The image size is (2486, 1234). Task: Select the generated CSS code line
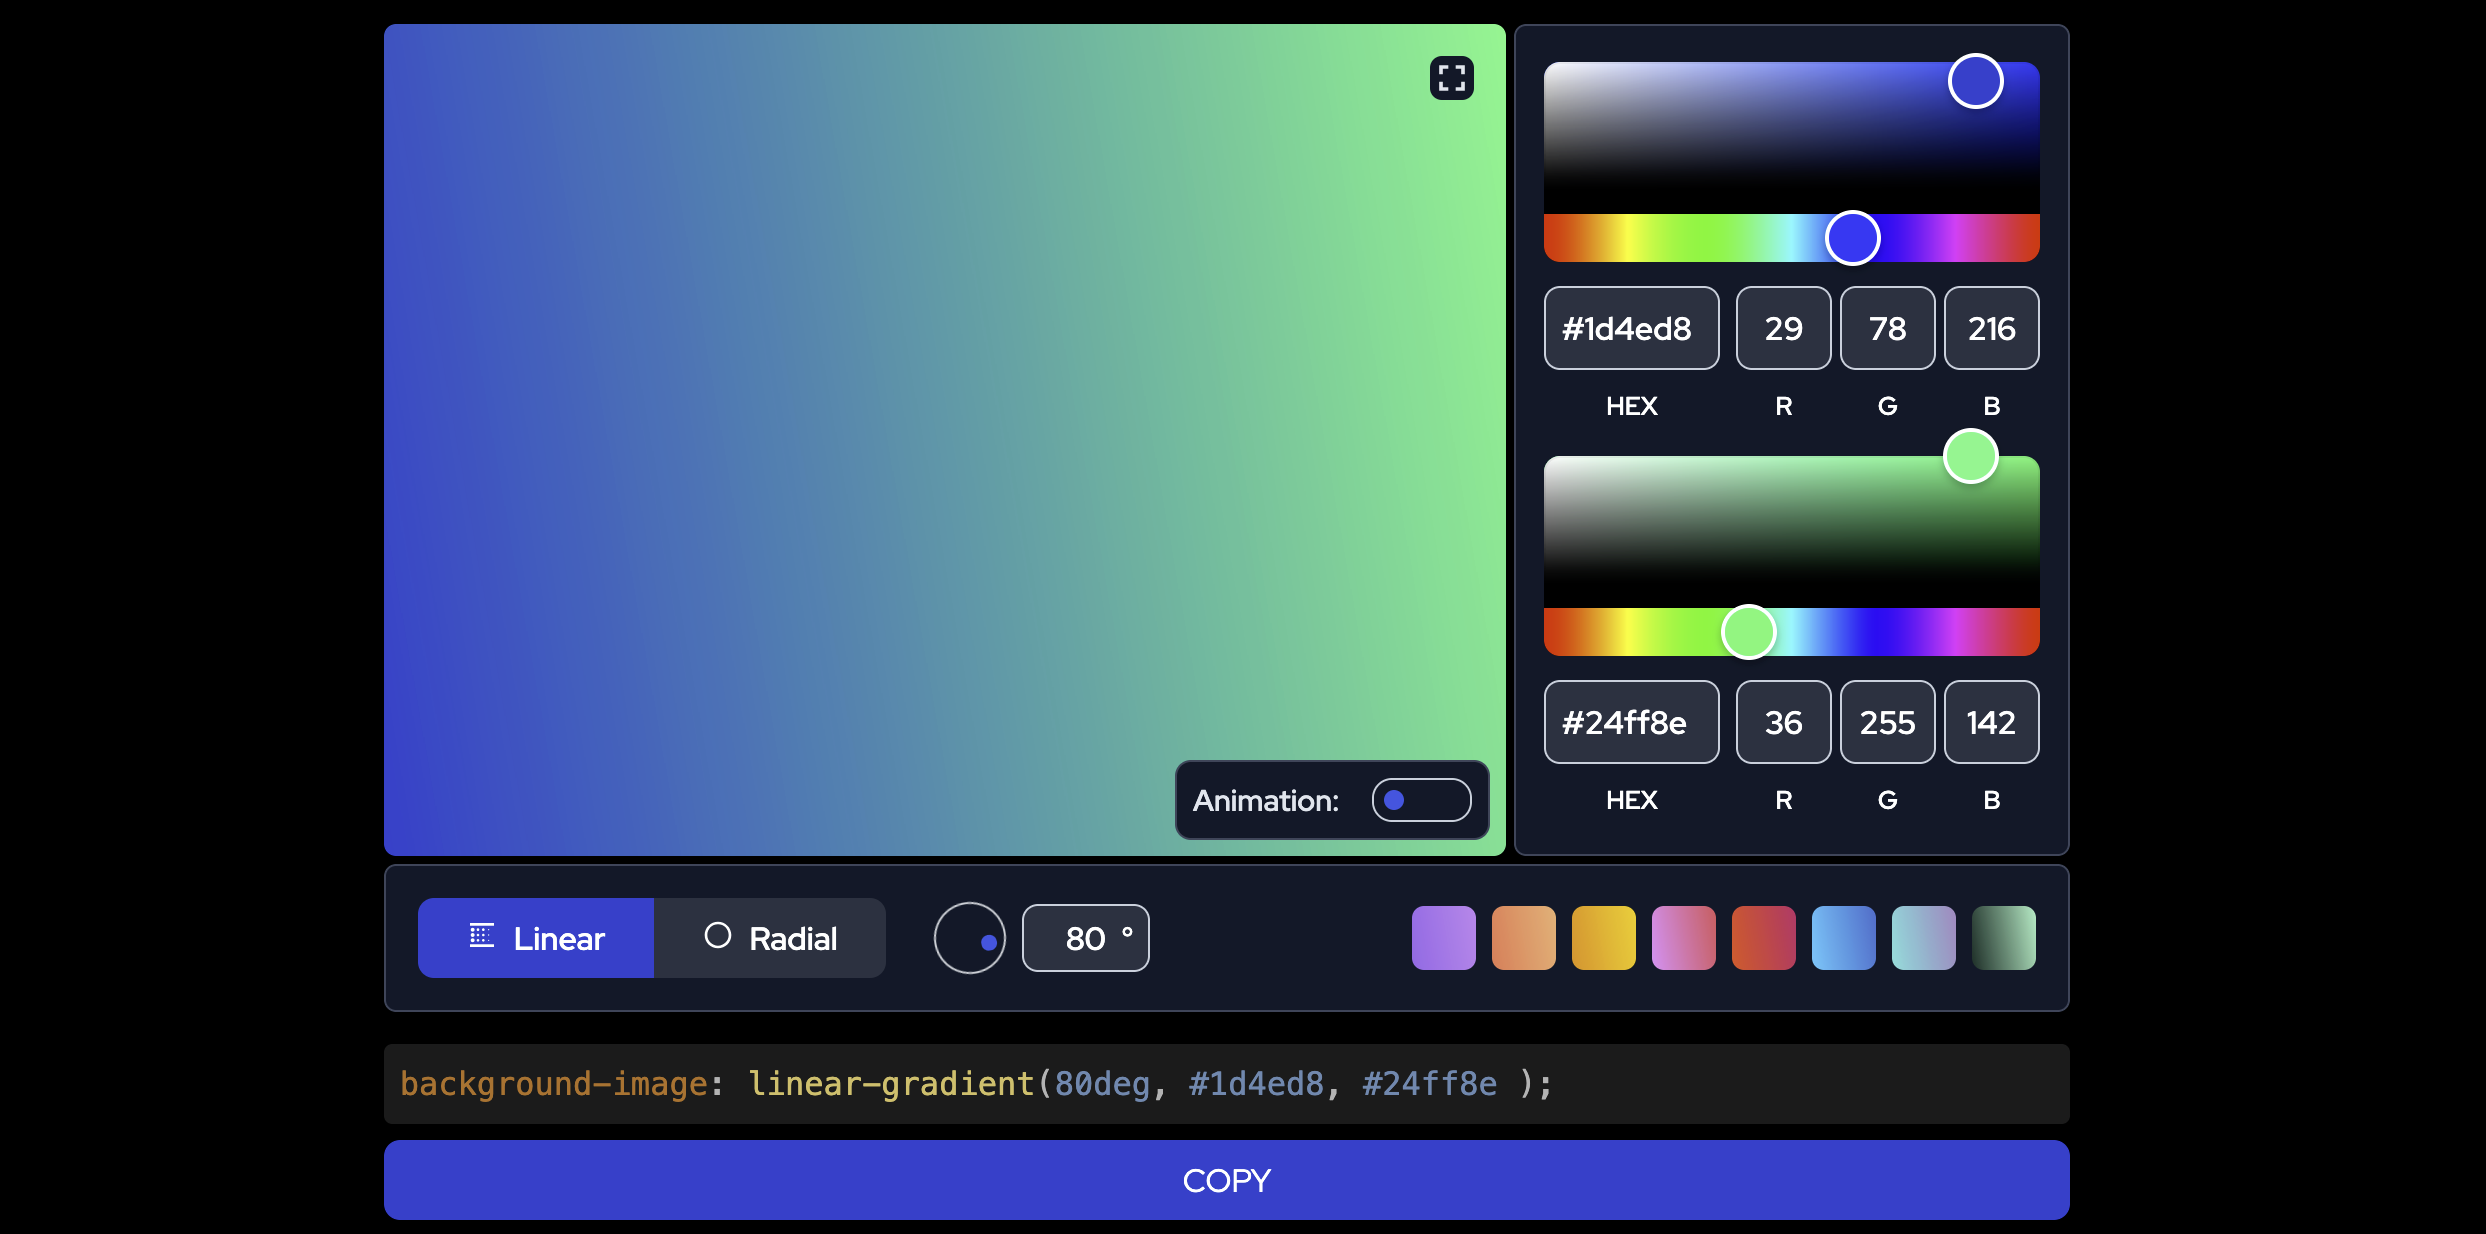(974, 1083)
